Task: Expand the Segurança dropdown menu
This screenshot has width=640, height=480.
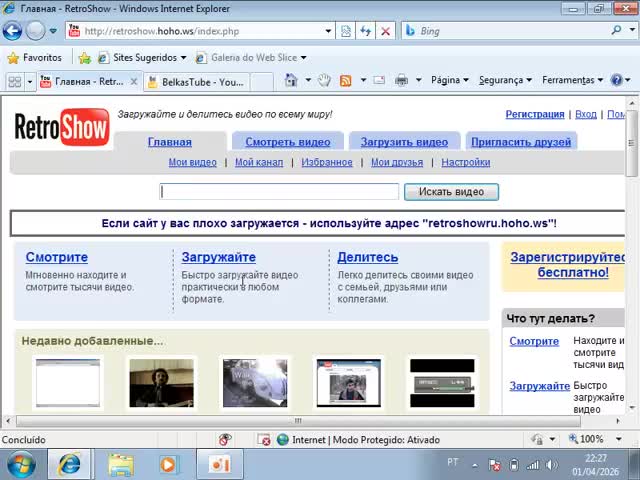Action: 505,80
